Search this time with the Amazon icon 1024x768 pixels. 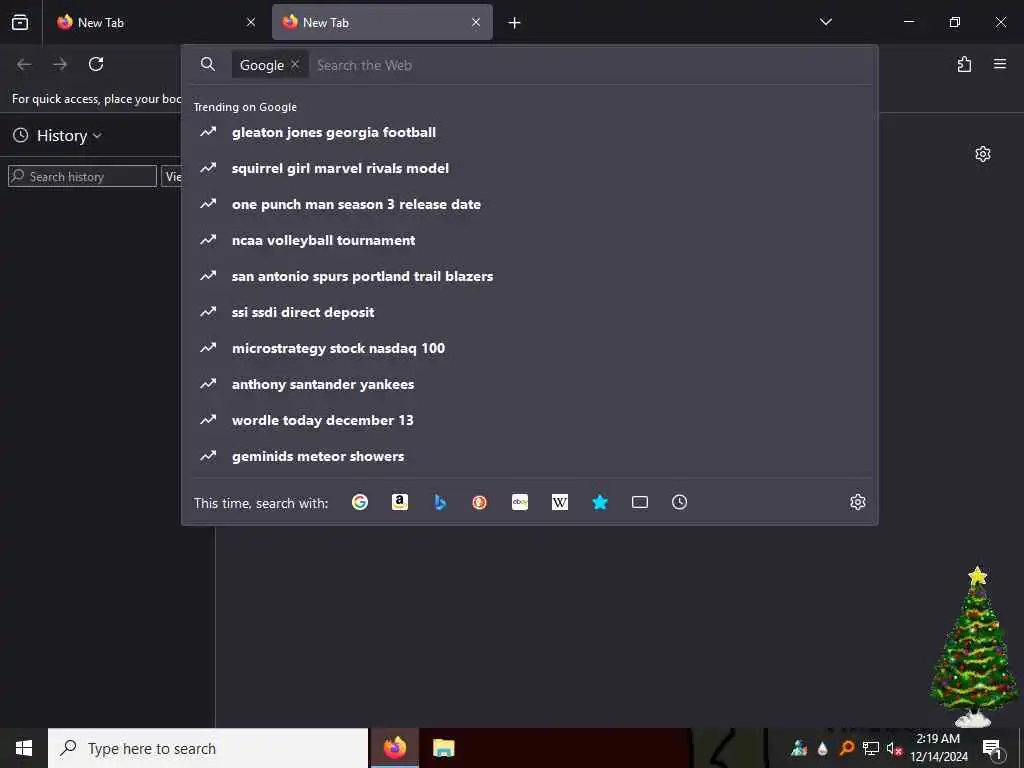tap(400, 502)
